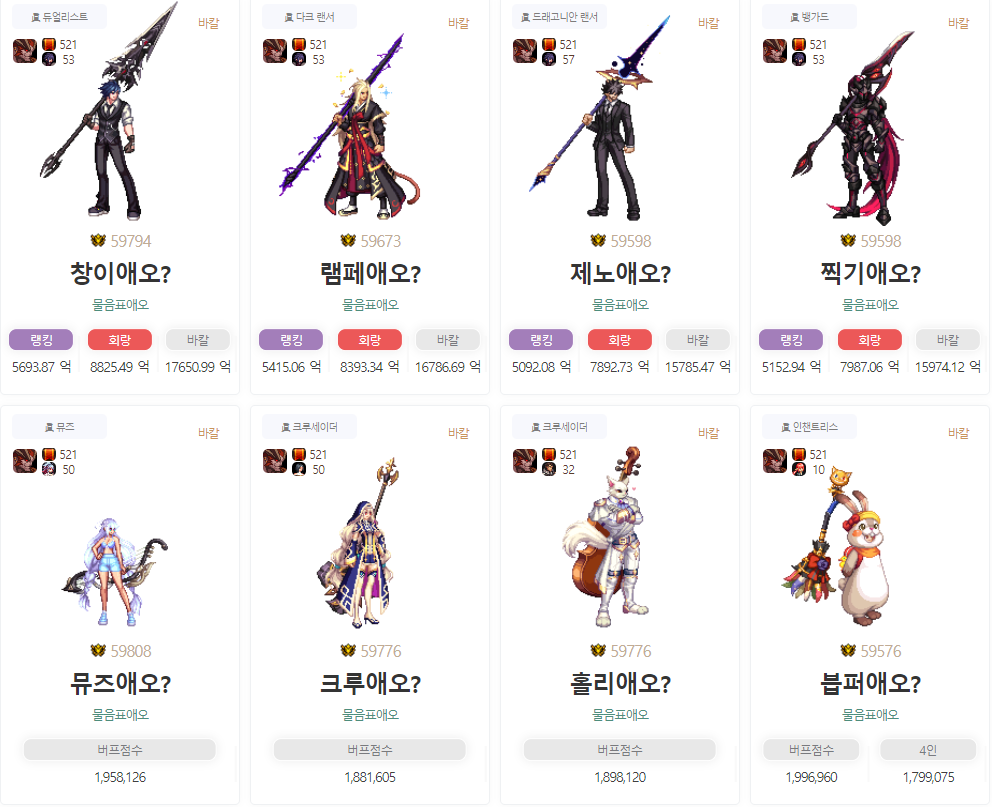Click the fame crest icon beside 59808
The width and height of the screenshot is (992, 807).
(97, 651)
